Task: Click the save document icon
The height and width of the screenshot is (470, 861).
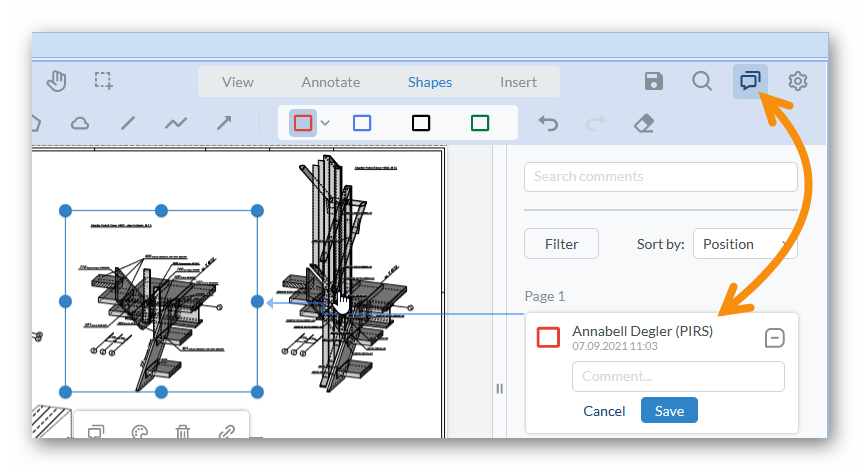Action: (654, 82)
